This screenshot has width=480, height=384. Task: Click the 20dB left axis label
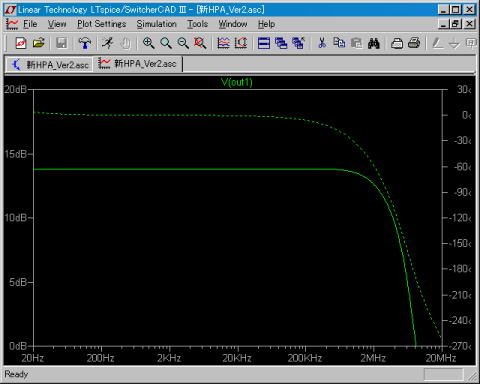(x=15, y=89)
